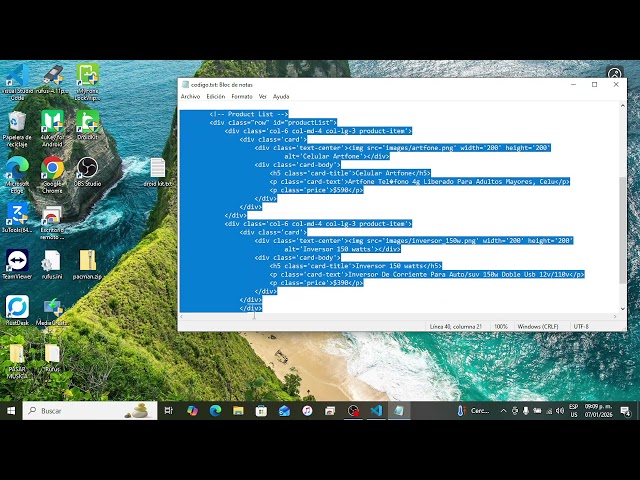Open iTunes music app from the taskbar
The height and width of the screenshot is (480, 640).
[307, 411]
